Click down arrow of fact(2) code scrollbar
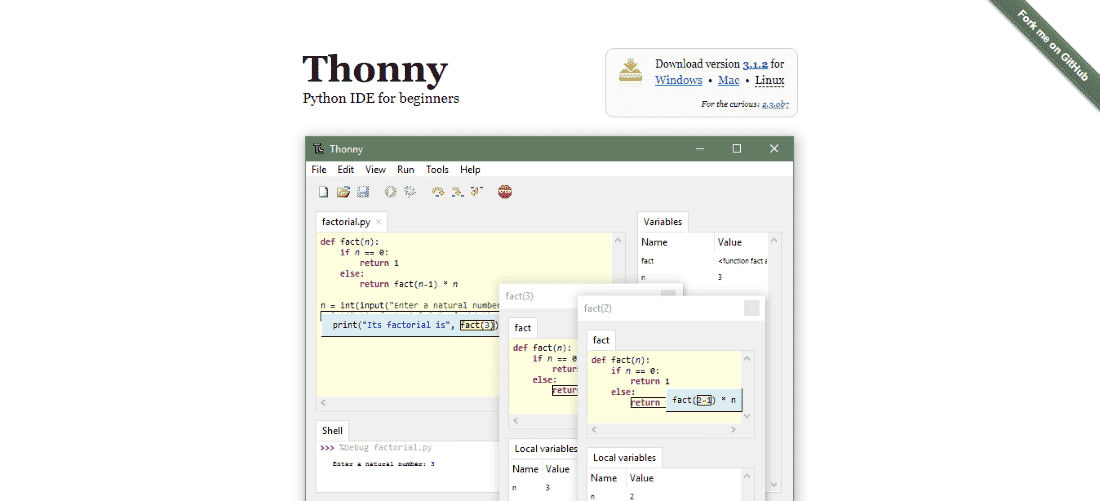This screenshot has width=1100, height=501. [746, 415]
